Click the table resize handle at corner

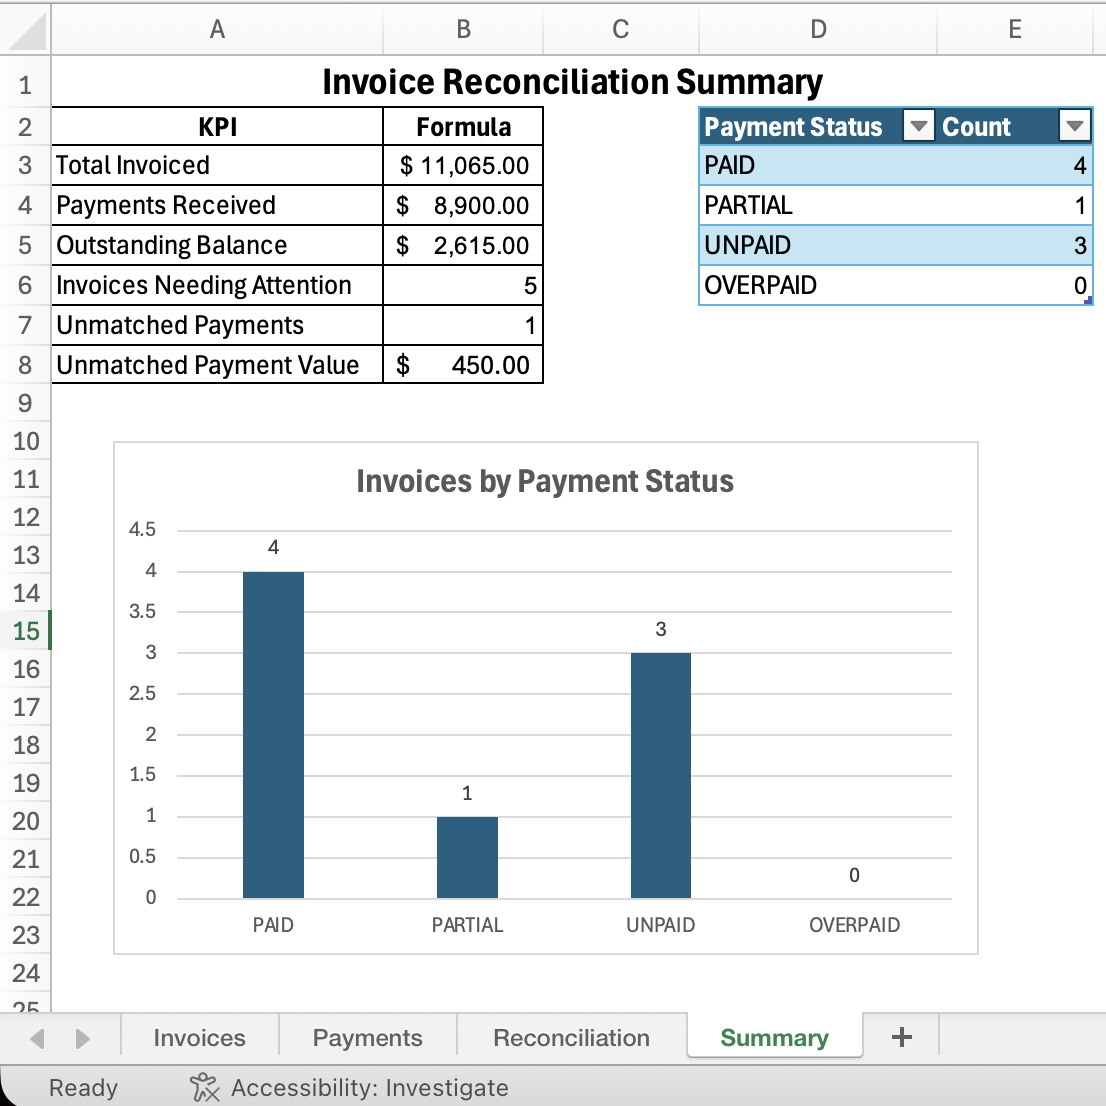(x=1088, y=300)
